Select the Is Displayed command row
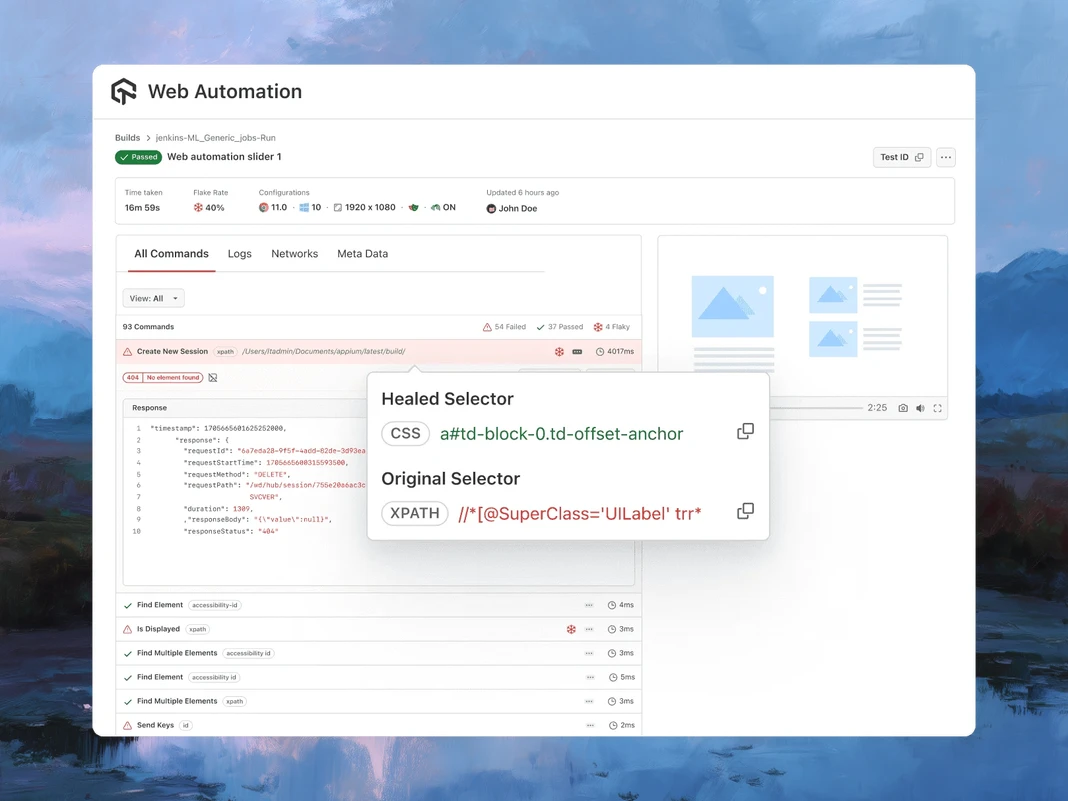 (379, 629)
